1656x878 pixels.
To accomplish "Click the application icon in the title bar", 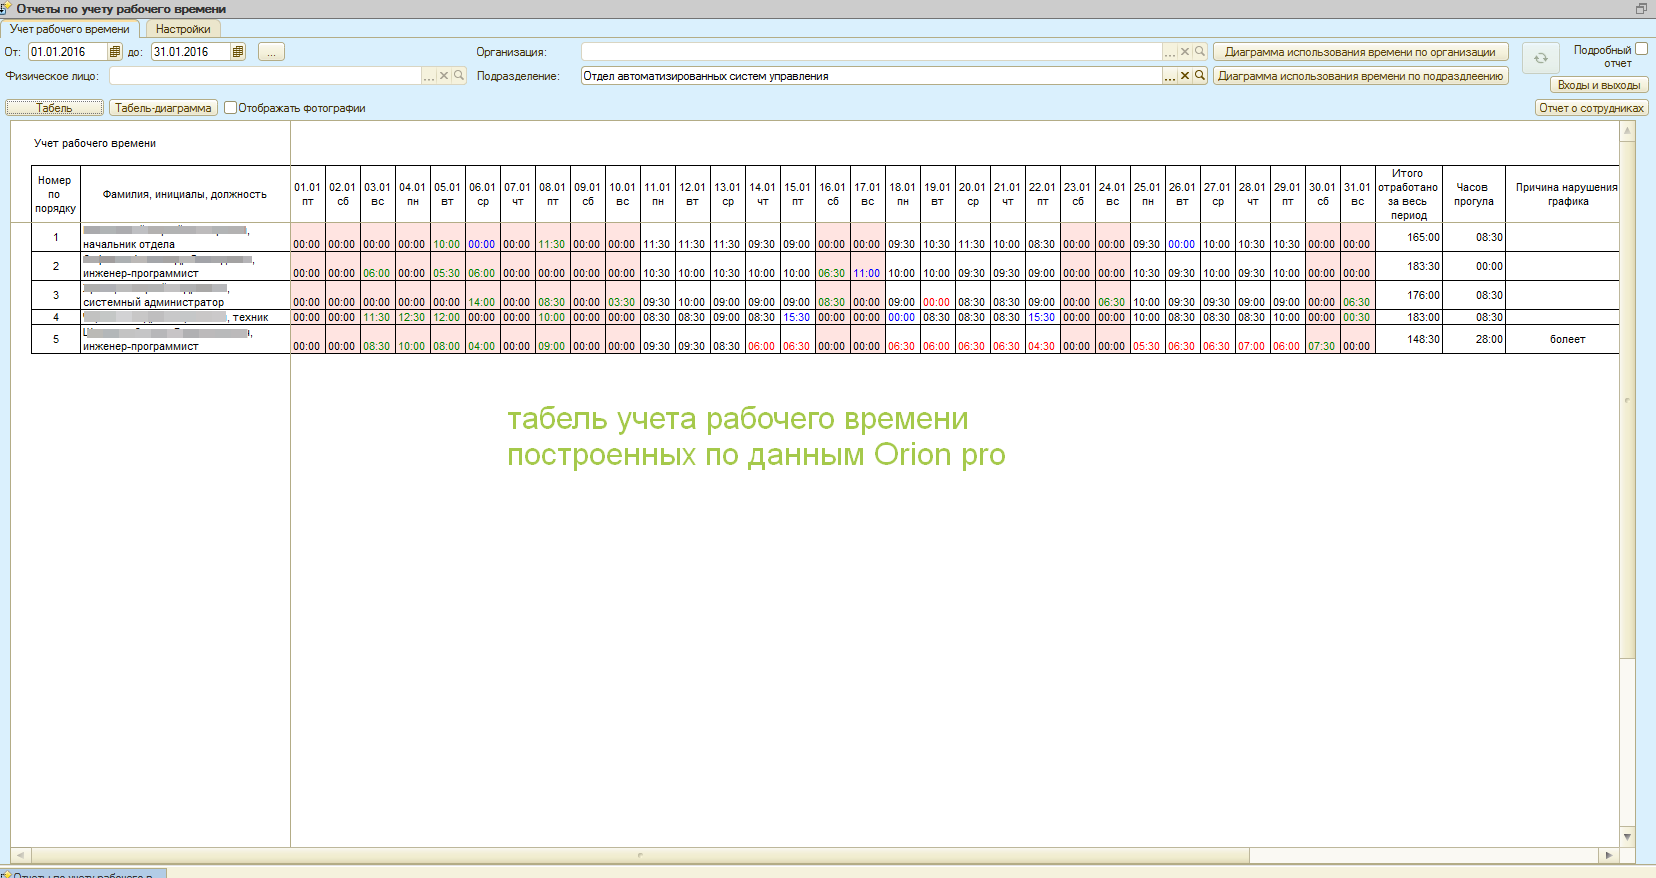I will 6,9.
